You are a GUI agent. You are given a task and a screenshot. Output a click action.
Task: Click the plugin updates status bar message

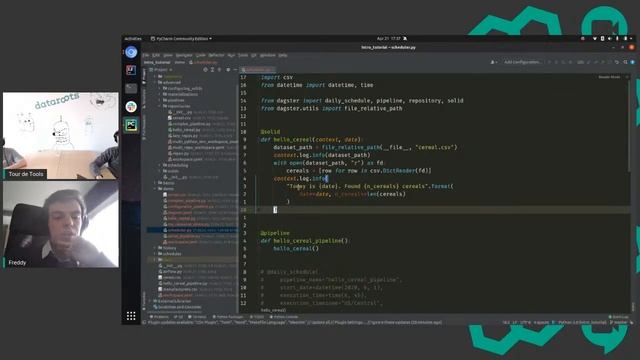(x=295, y=322)
